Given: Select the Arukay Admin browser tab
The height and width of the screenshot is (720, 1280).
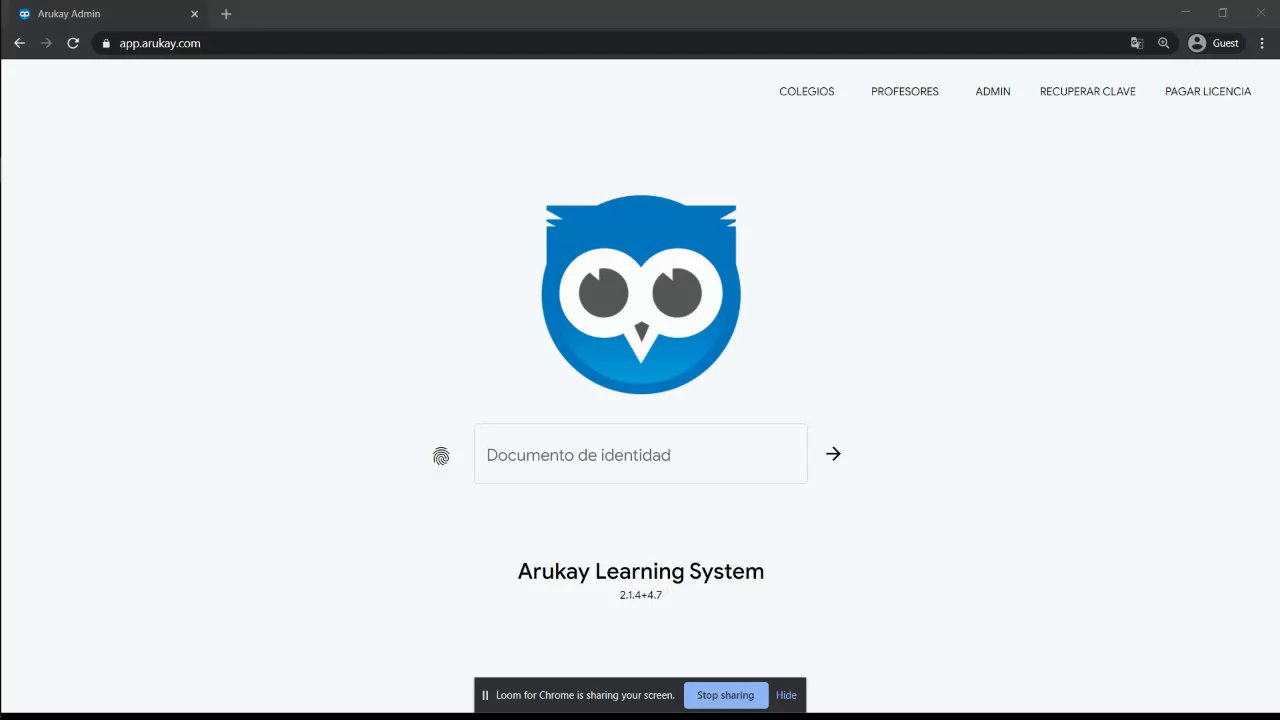Looking at the screenshot, I should click(x=108, y=14).
